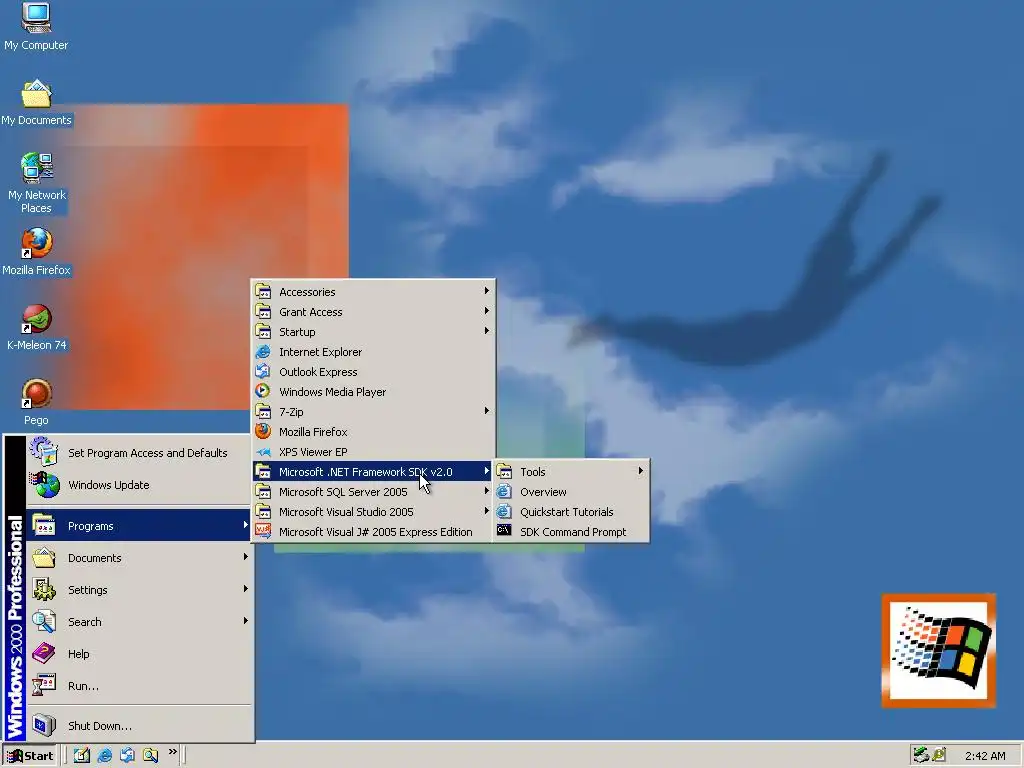Click the Outlook Express icon in Programs menu
1024x768 pixels.
pyautogui.click(x=263, y=372)
